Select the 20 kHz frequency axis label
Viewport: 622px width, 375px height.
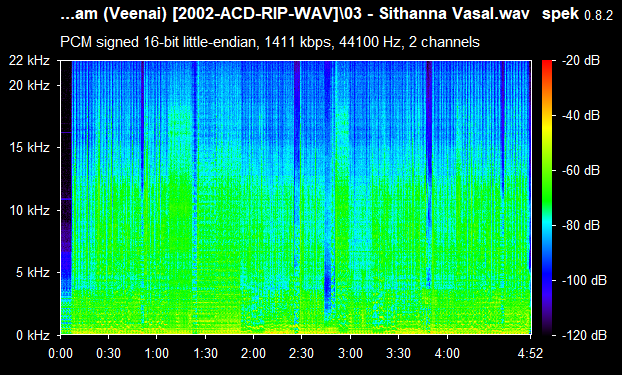coord(30,85)
